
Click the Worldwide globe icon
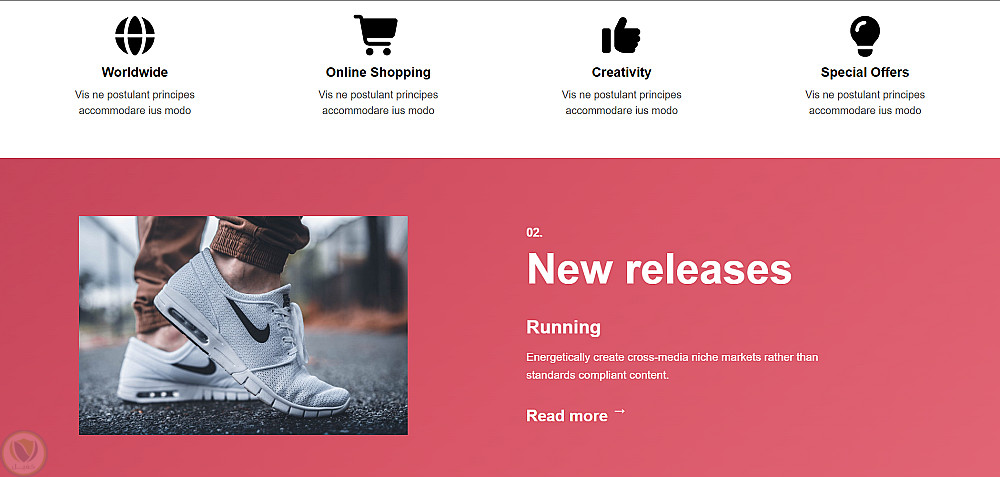[x=135, y=36]
